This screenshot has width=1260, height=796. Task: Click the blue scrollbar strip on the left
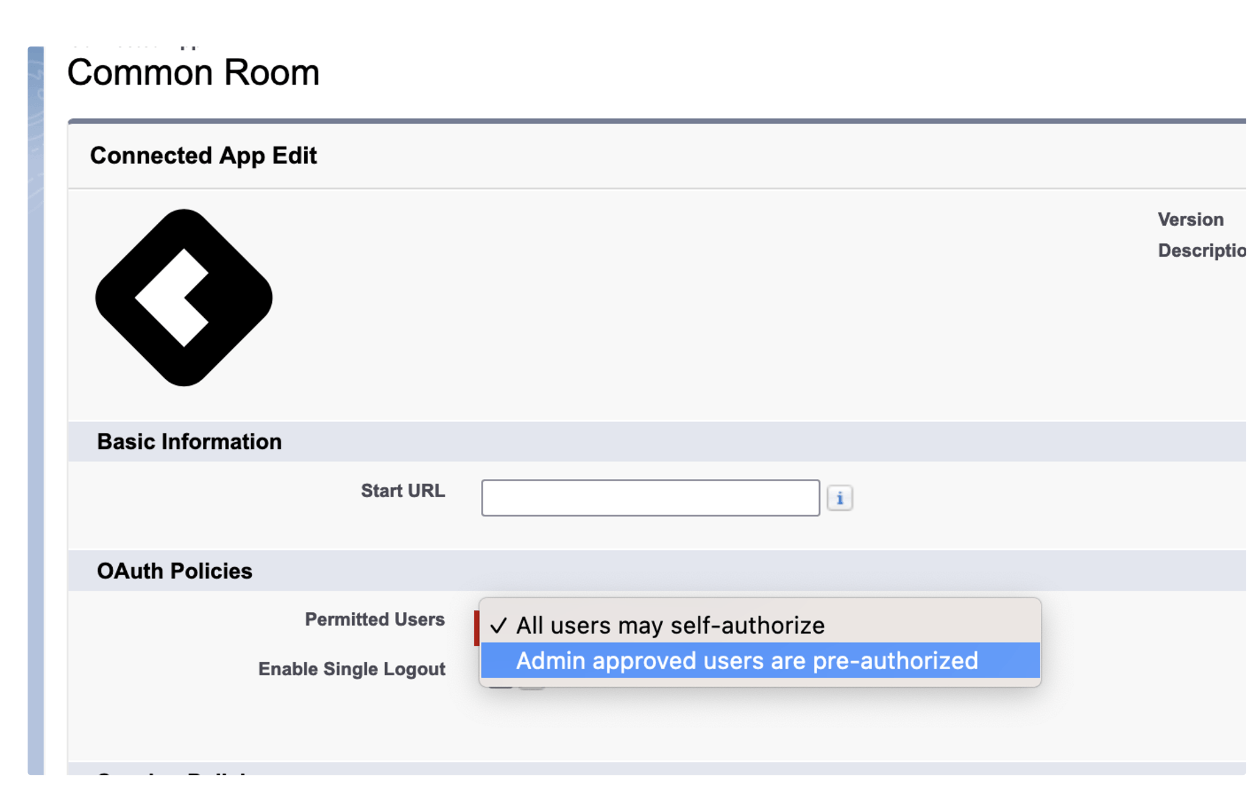pyautogui.click(x=35, y=400)
